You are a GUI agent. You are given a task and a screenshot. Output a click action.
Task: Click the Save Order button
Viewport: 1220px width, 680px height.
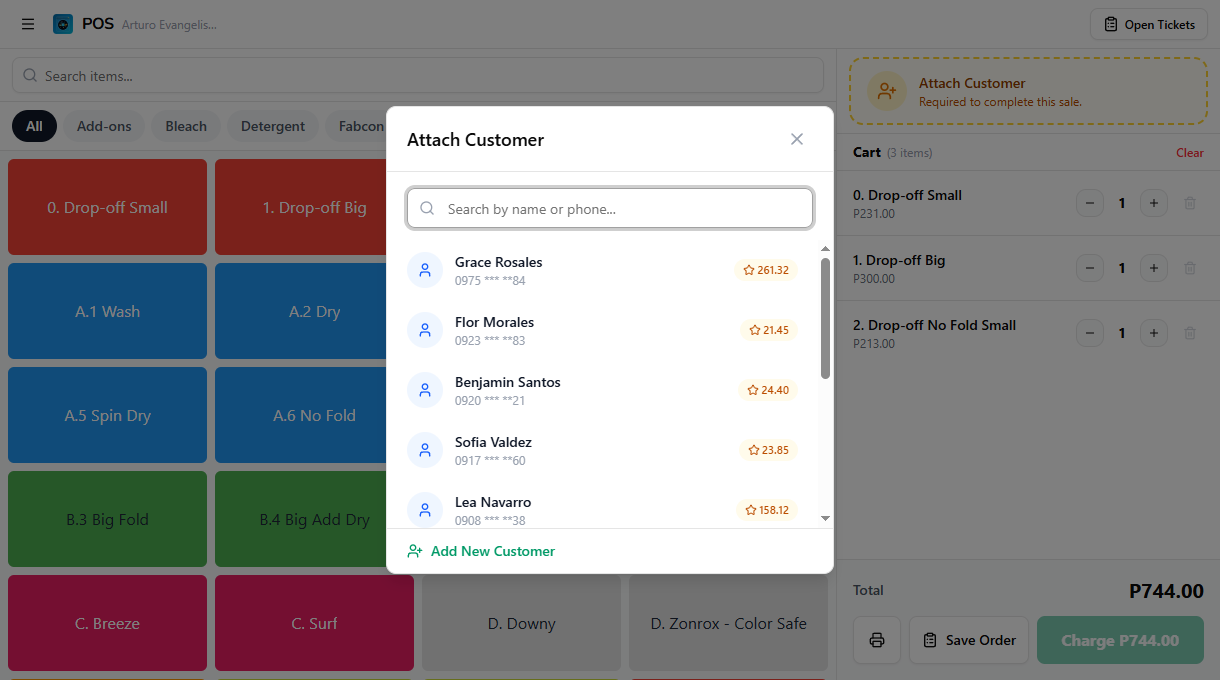[x=969, y=640]
